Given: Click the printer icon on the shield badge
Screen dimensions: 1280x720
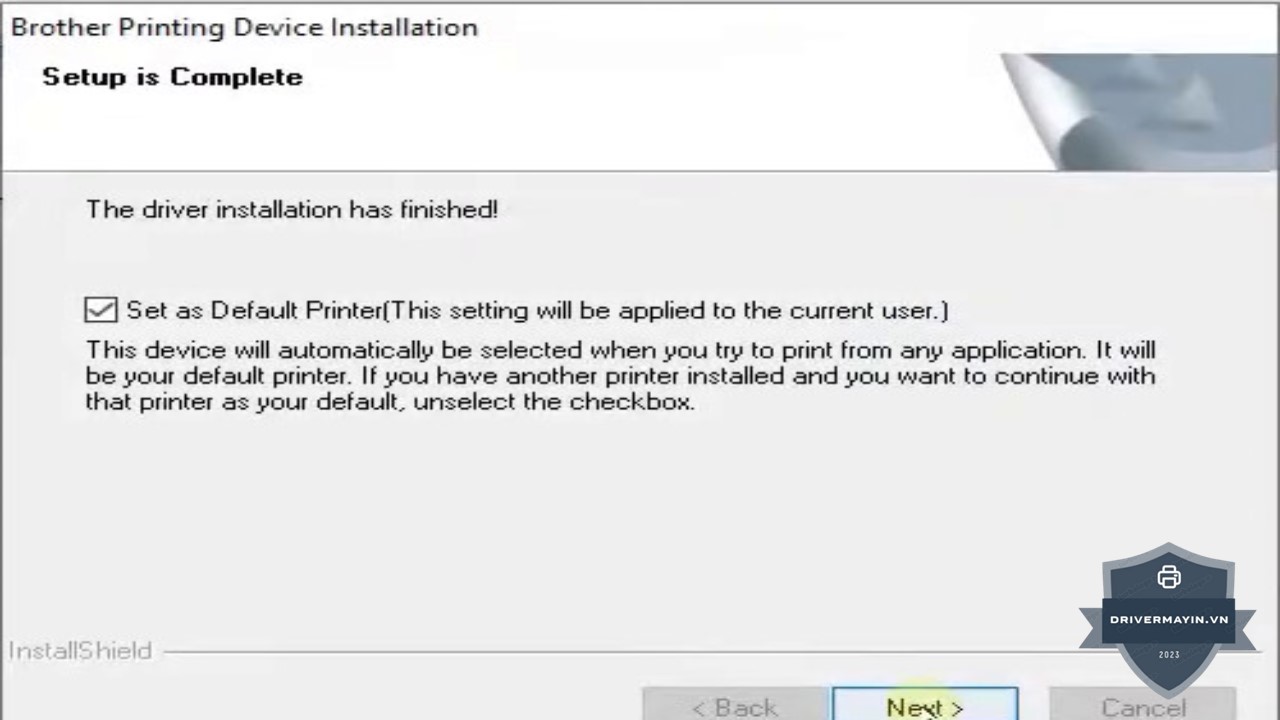Looking at the screenshot, I should tap(1168, 577).
